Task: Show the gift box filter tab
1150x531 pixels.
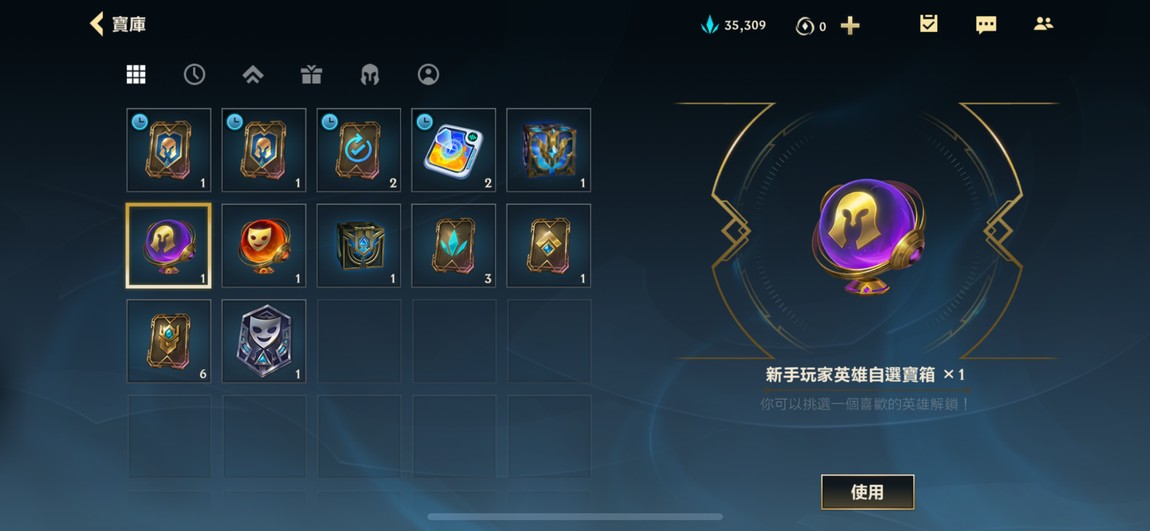Action: click(x=311, y=74)
